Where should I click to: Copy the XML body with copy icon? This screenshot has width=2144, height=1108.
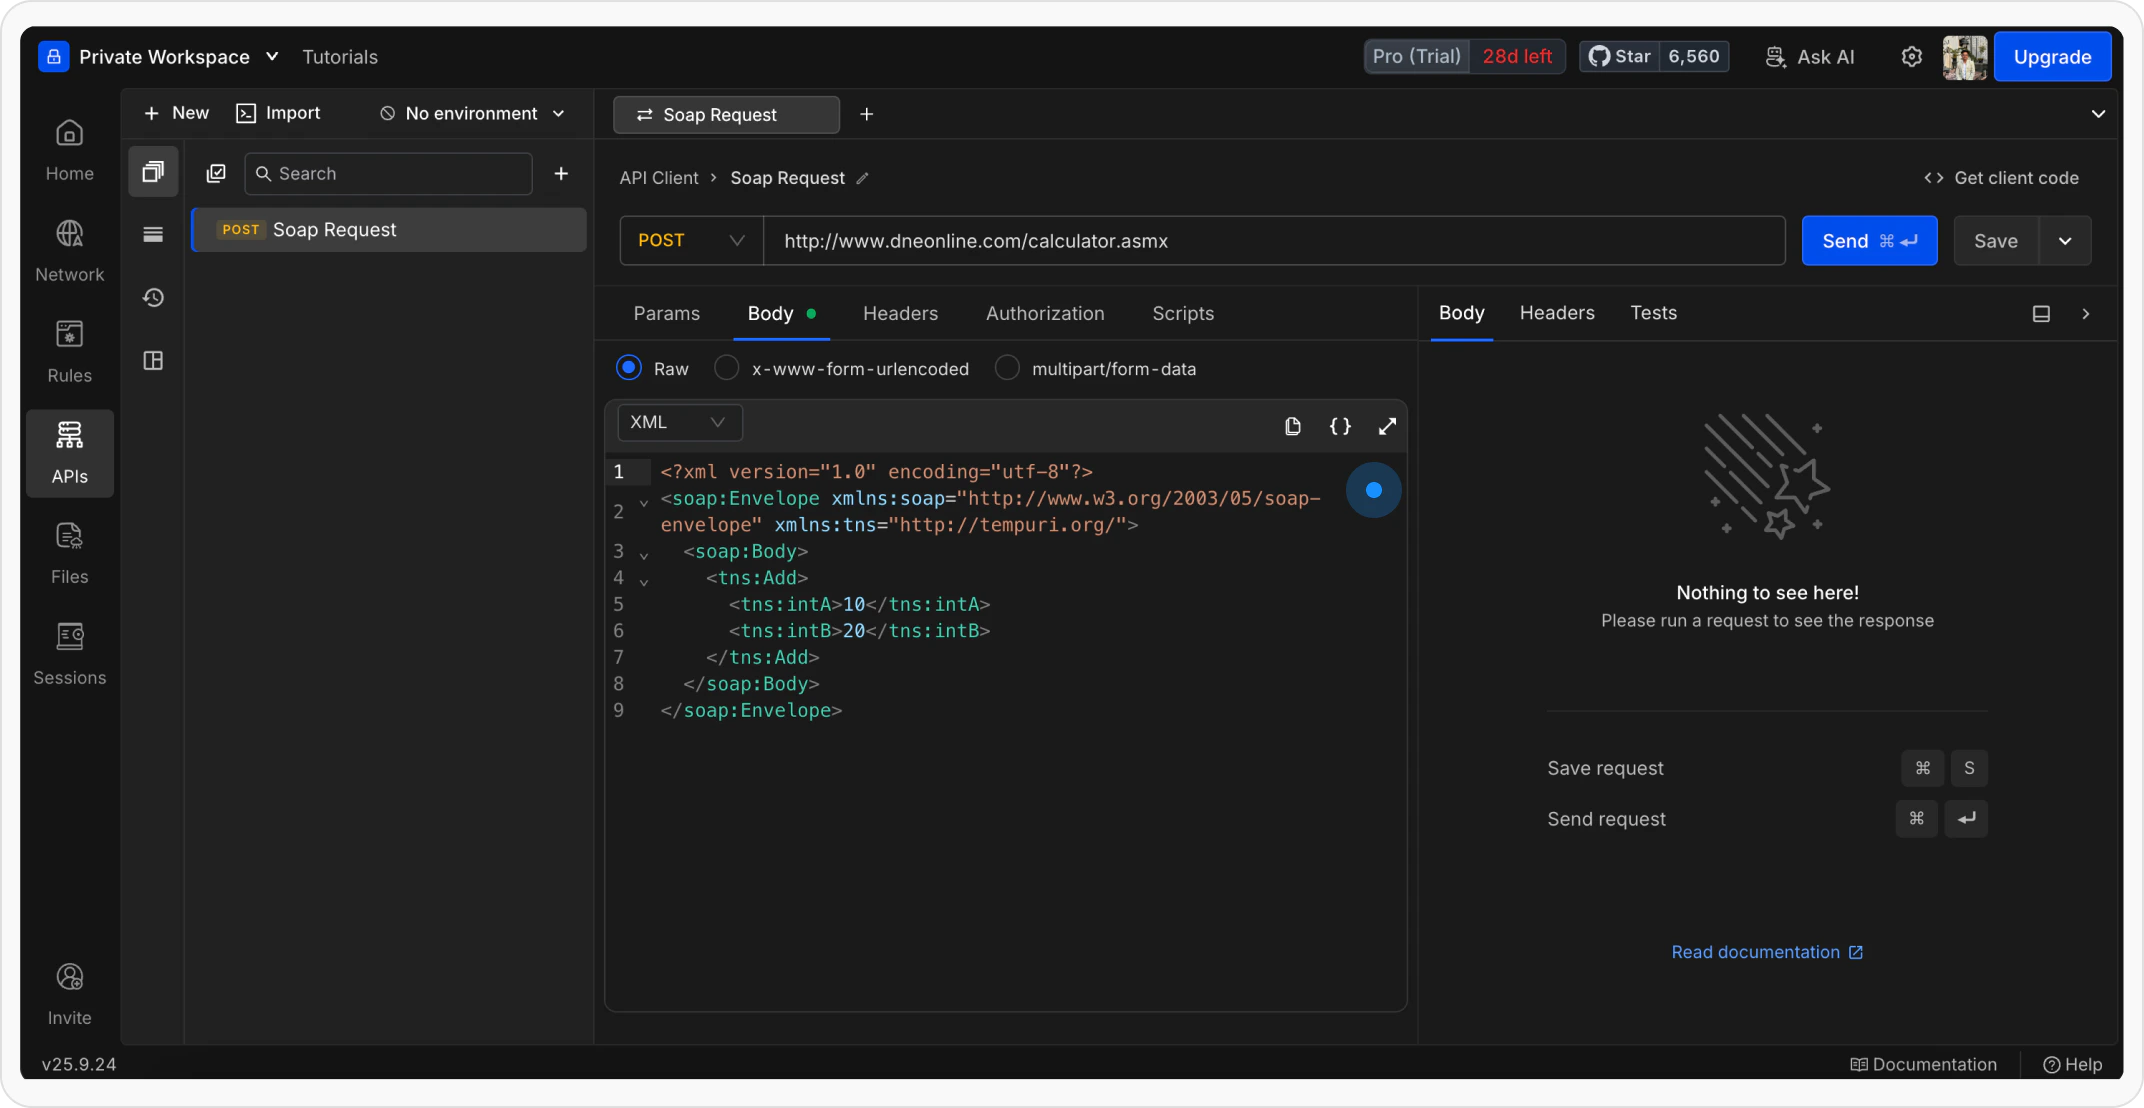(1293, 426)
